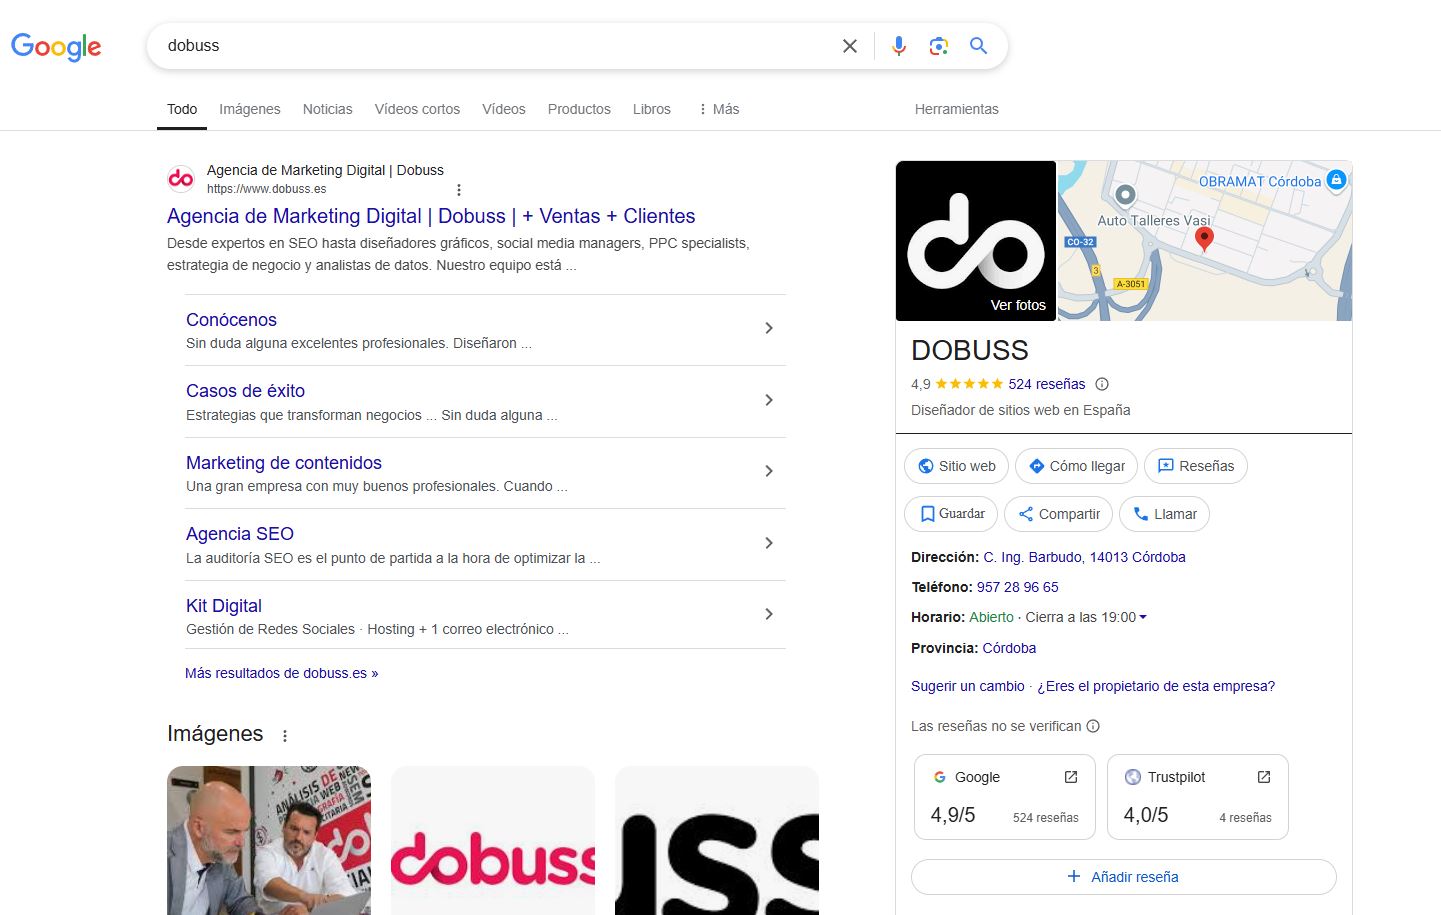Switch to the Libros tab

click(x=652, y=109)
